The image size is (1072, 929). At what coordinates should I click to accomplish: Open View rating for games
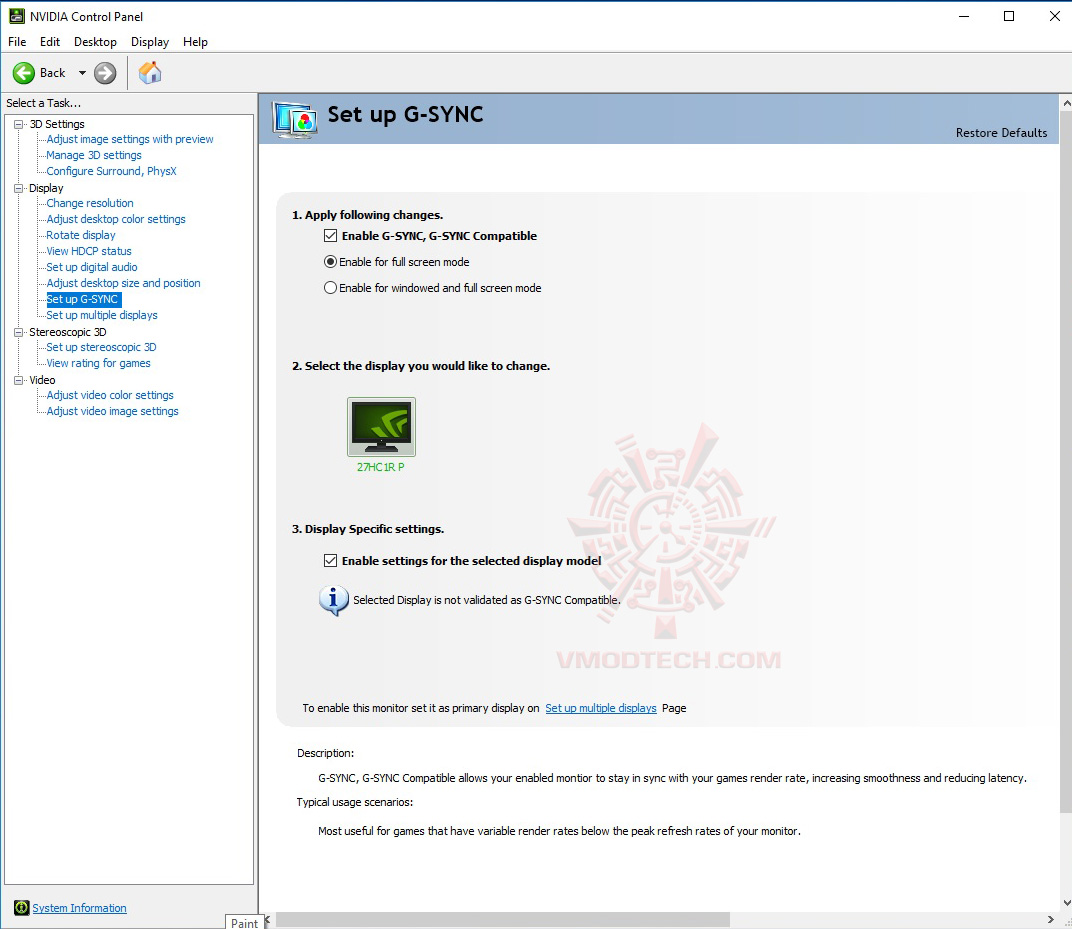[x=98, y=363]
